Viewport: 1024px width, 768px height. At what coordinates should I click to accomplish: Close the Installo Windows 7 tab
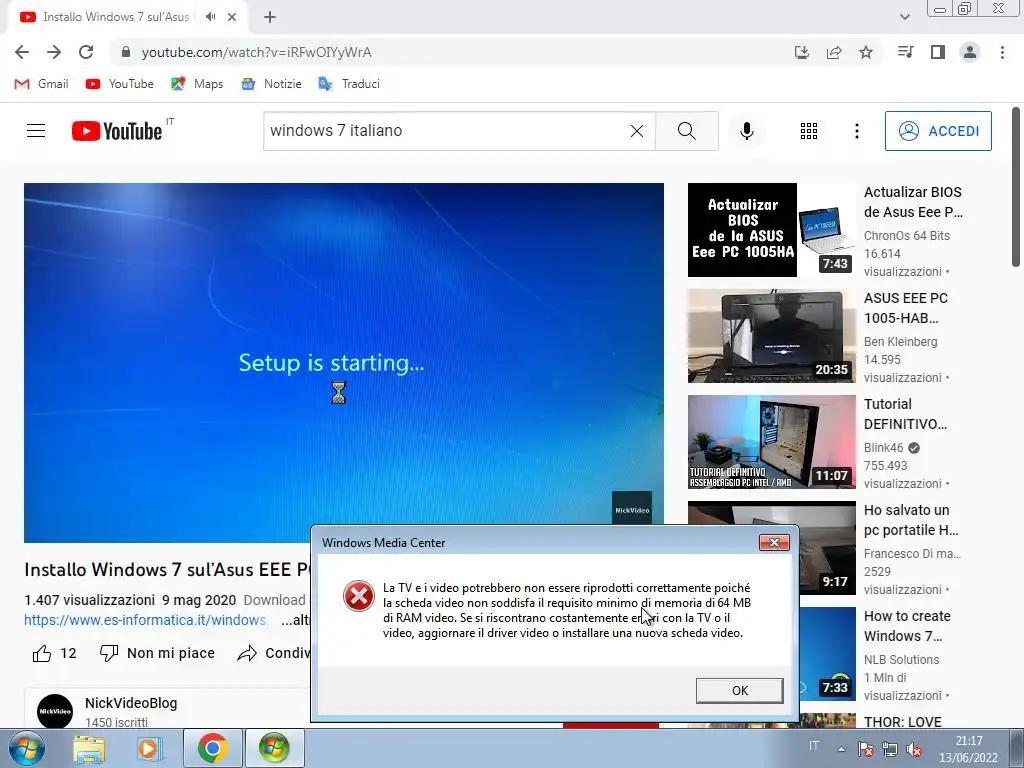point(232,17)
